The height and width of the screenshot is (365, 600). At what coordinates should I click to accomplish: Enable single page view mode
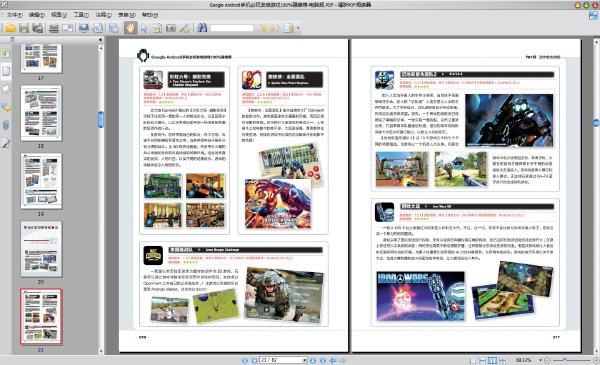[473, 360]
